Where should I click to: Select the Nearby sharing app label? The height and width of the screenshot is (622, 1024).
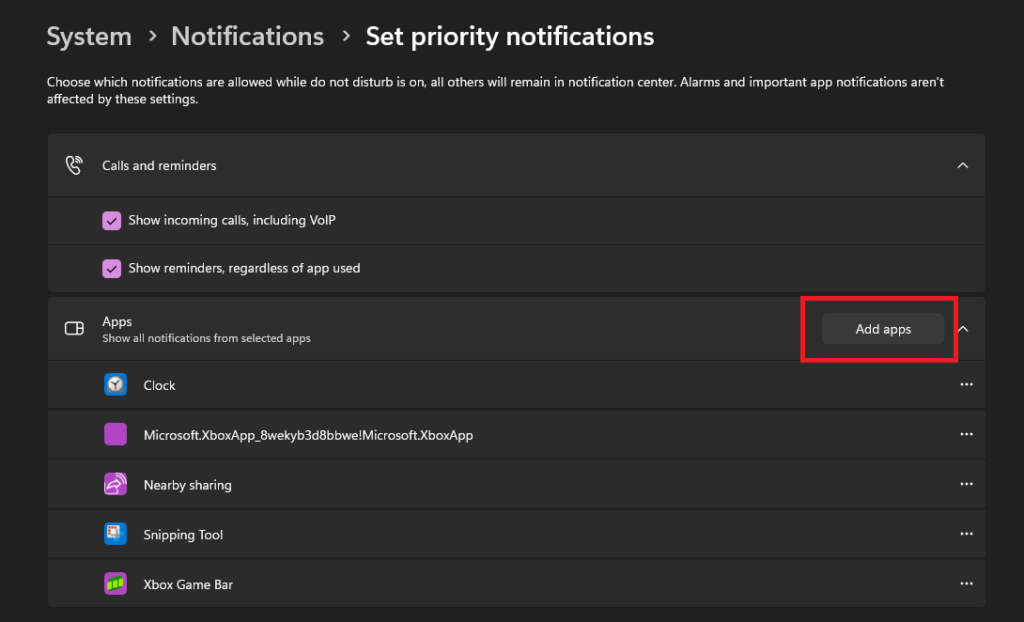tap(187, 485)
